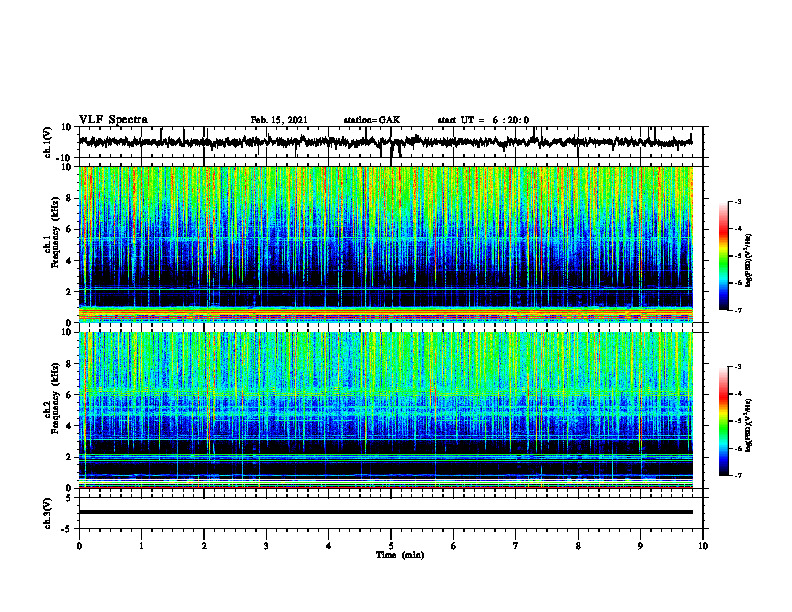Click the time axis tick label '6'
Image resolution: width=792 pixels, height=612 pixels.
click(x=454, y=546)
